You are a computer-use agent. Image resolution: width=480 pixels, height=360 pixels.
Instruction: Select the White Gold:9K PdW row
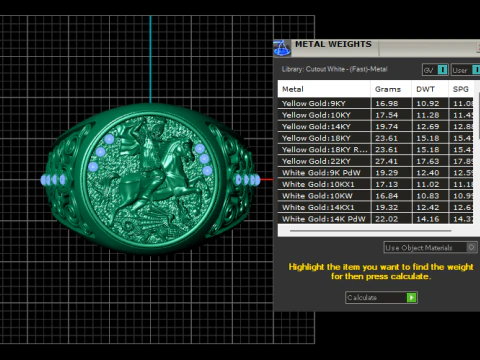coord(376,173)
